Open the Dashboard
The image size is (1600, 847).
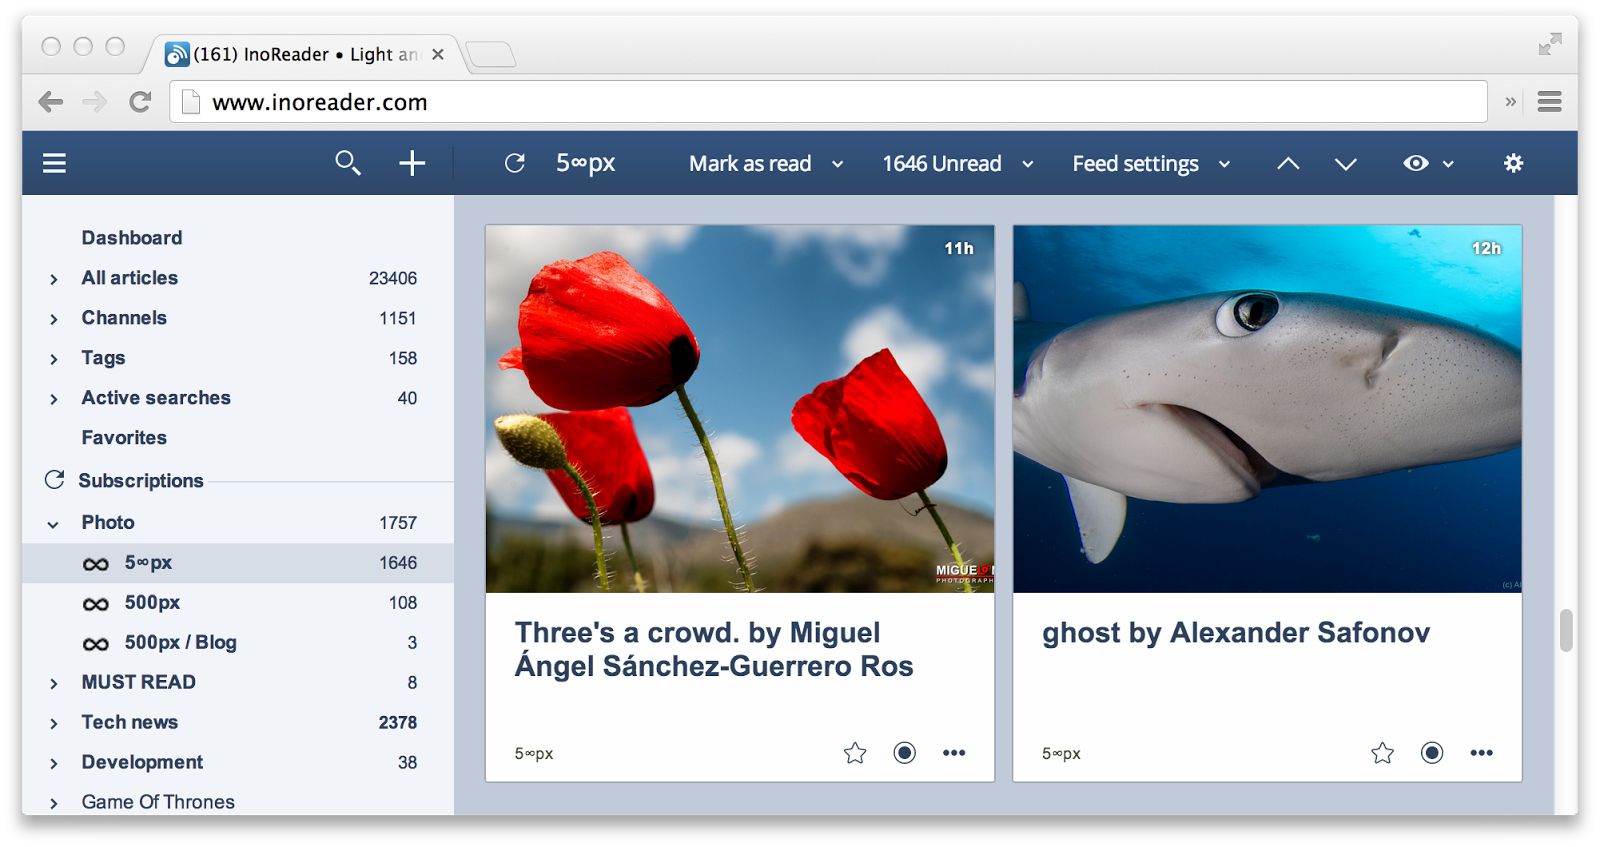click(132, 238)
